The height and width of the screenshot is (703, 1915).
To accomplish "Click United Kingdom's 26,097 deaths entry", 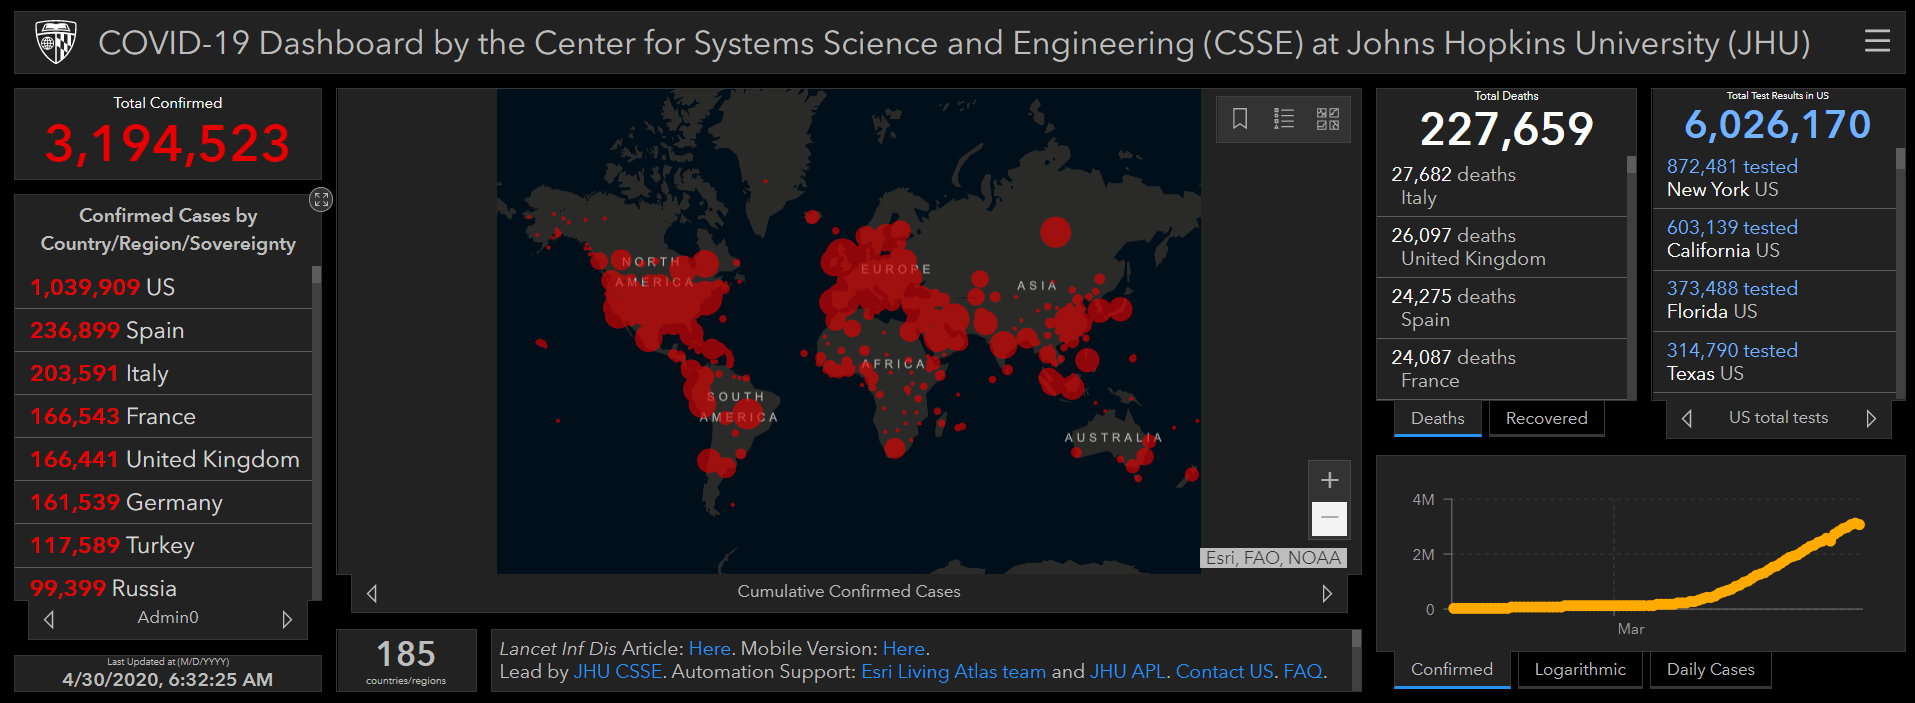I will 1502,247.
